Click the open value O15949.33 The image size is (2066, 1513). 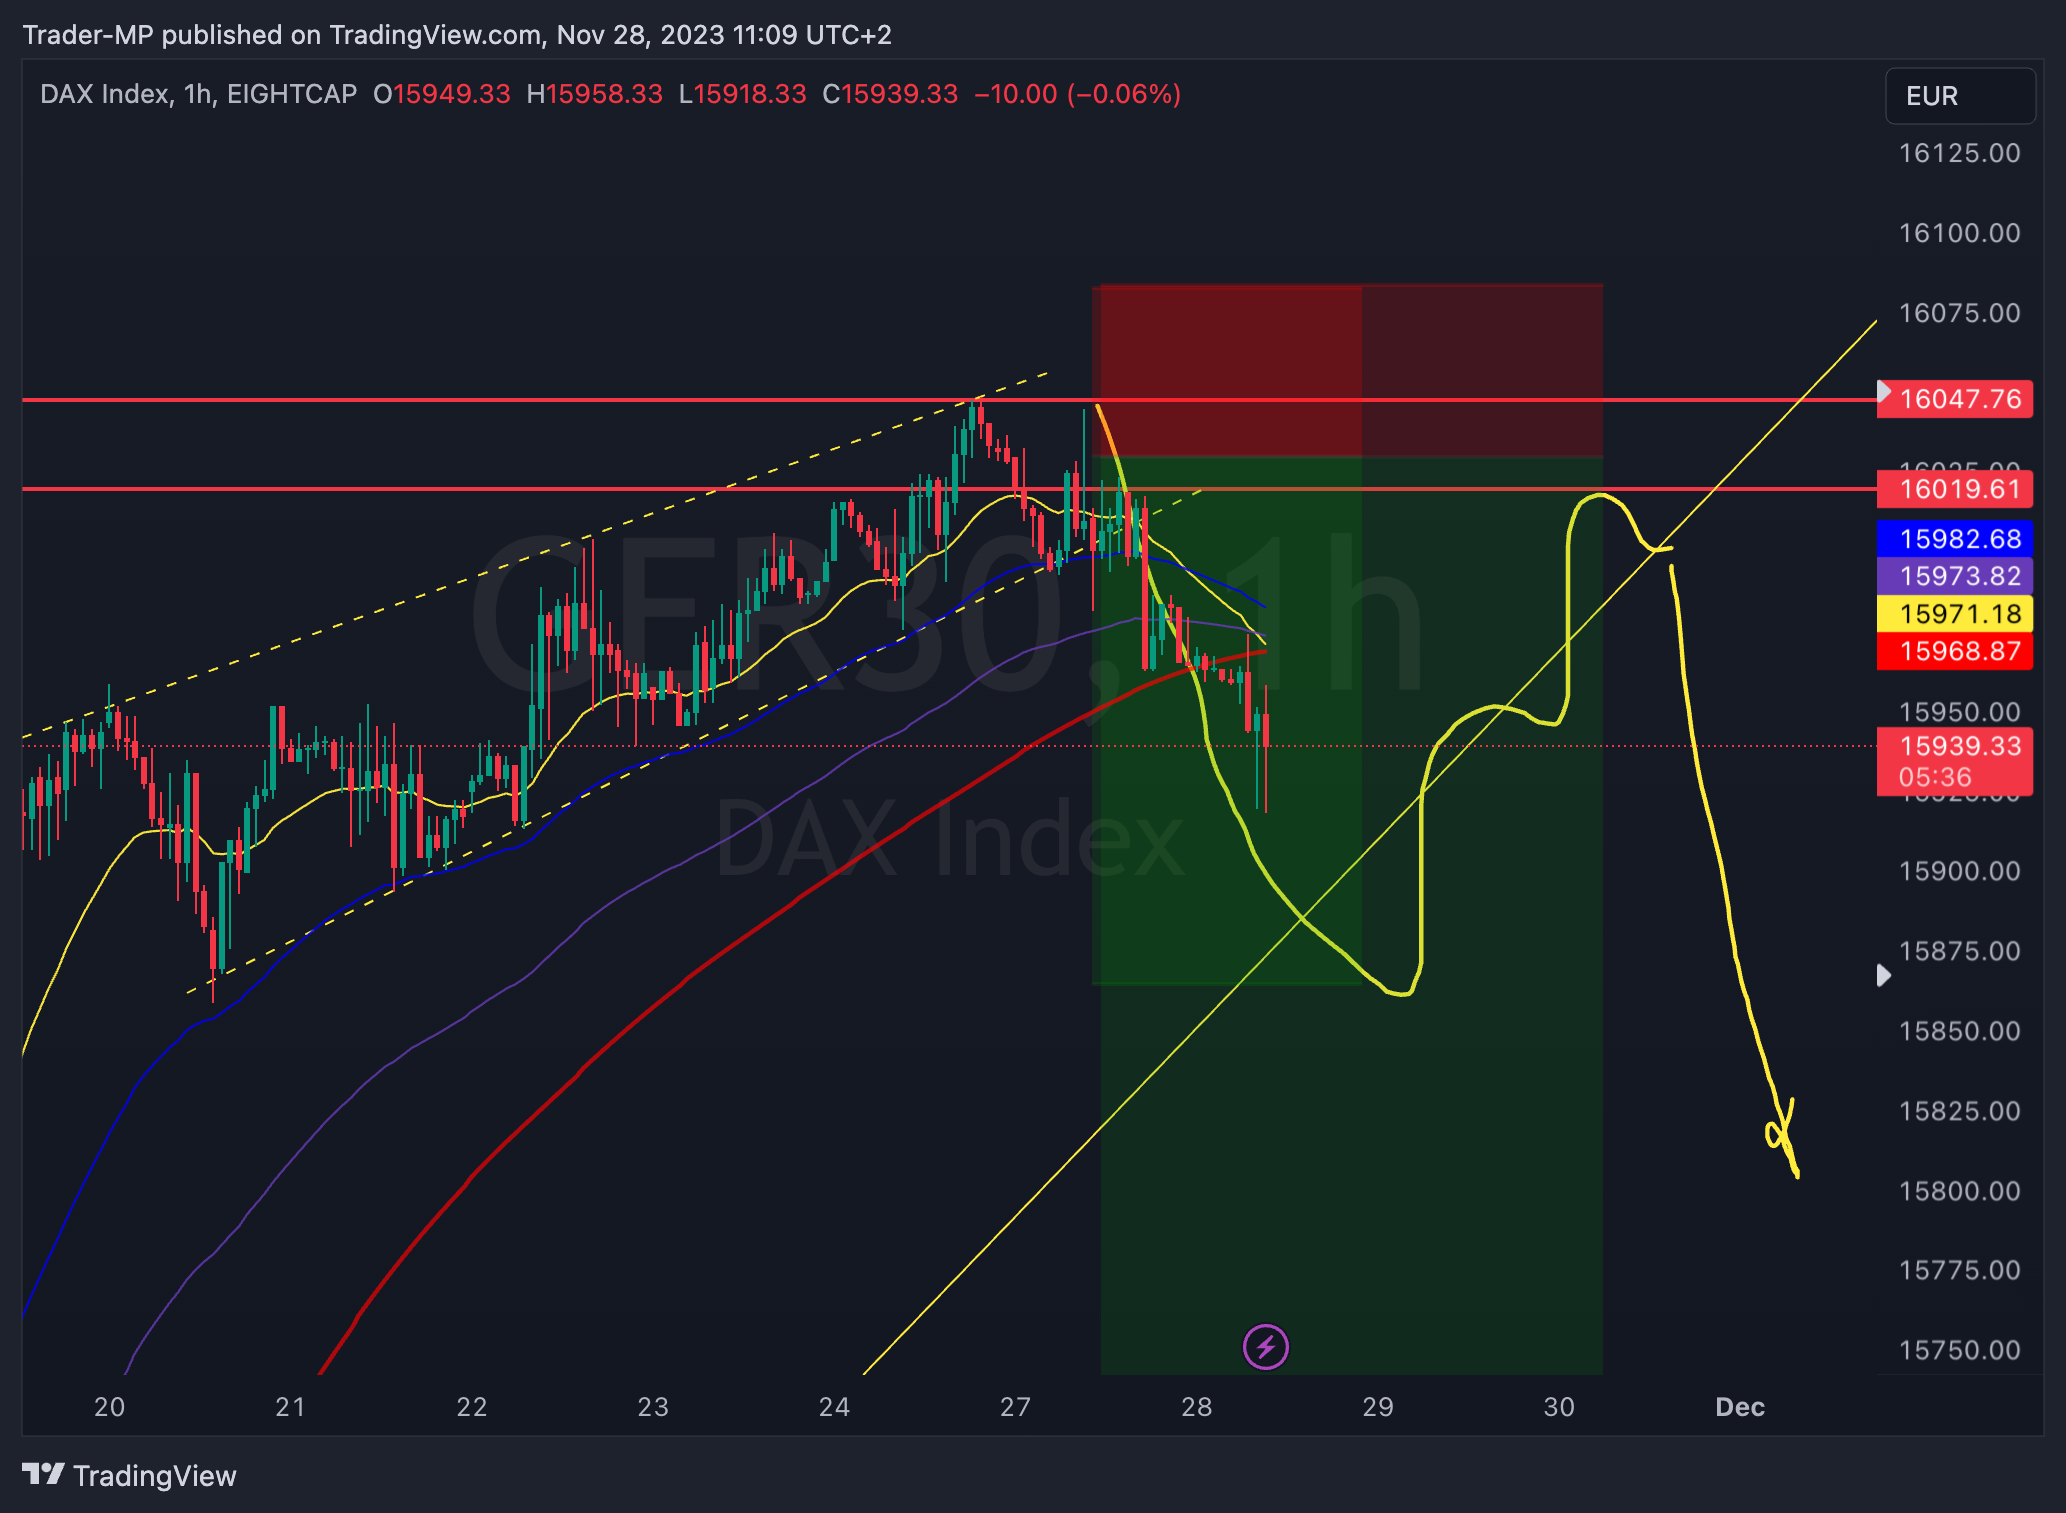click(x=442, y=94)
